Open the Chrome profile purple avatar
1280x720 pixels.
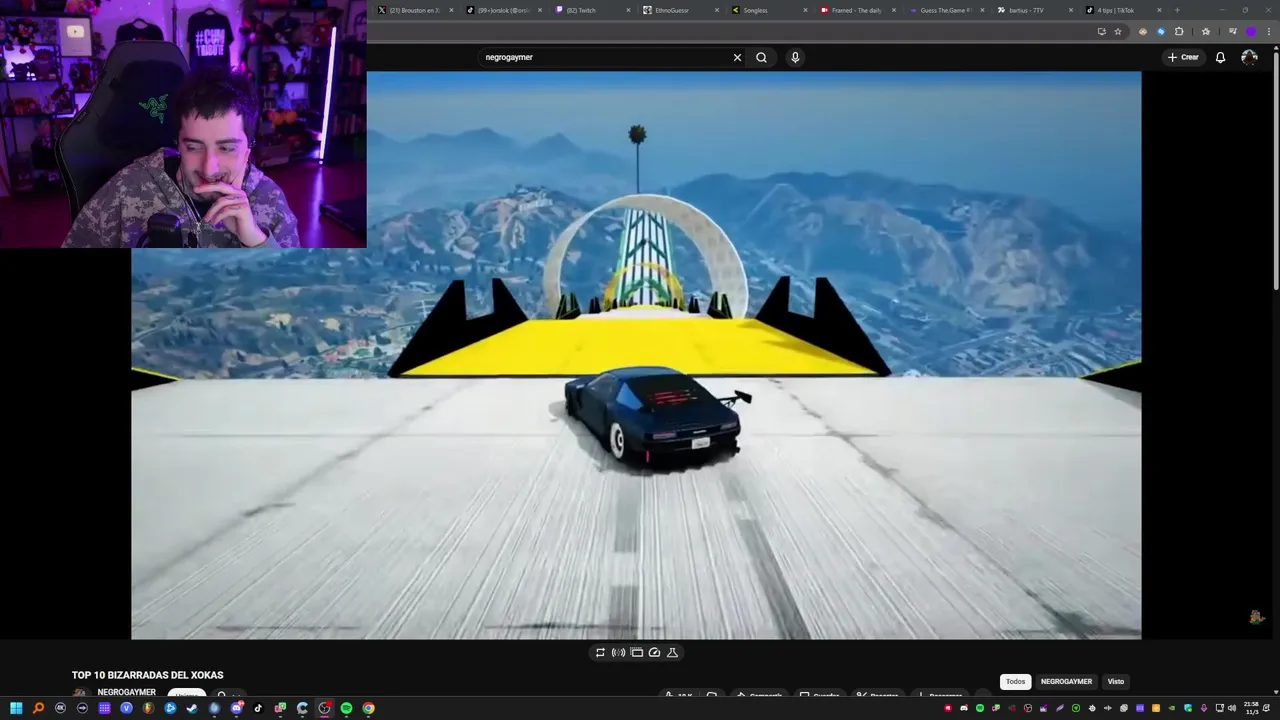pos(1251,31)
